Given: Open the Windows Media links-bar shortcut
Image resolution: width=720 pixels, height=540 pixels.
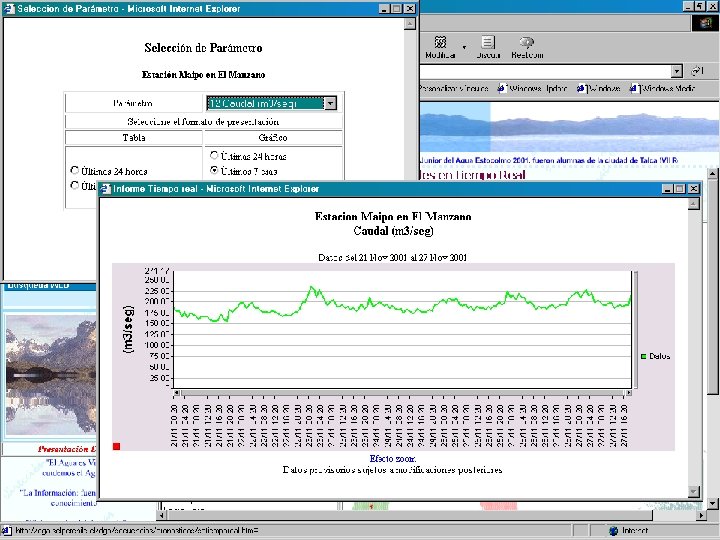Looking at the screenshot, I should (662, 88).
